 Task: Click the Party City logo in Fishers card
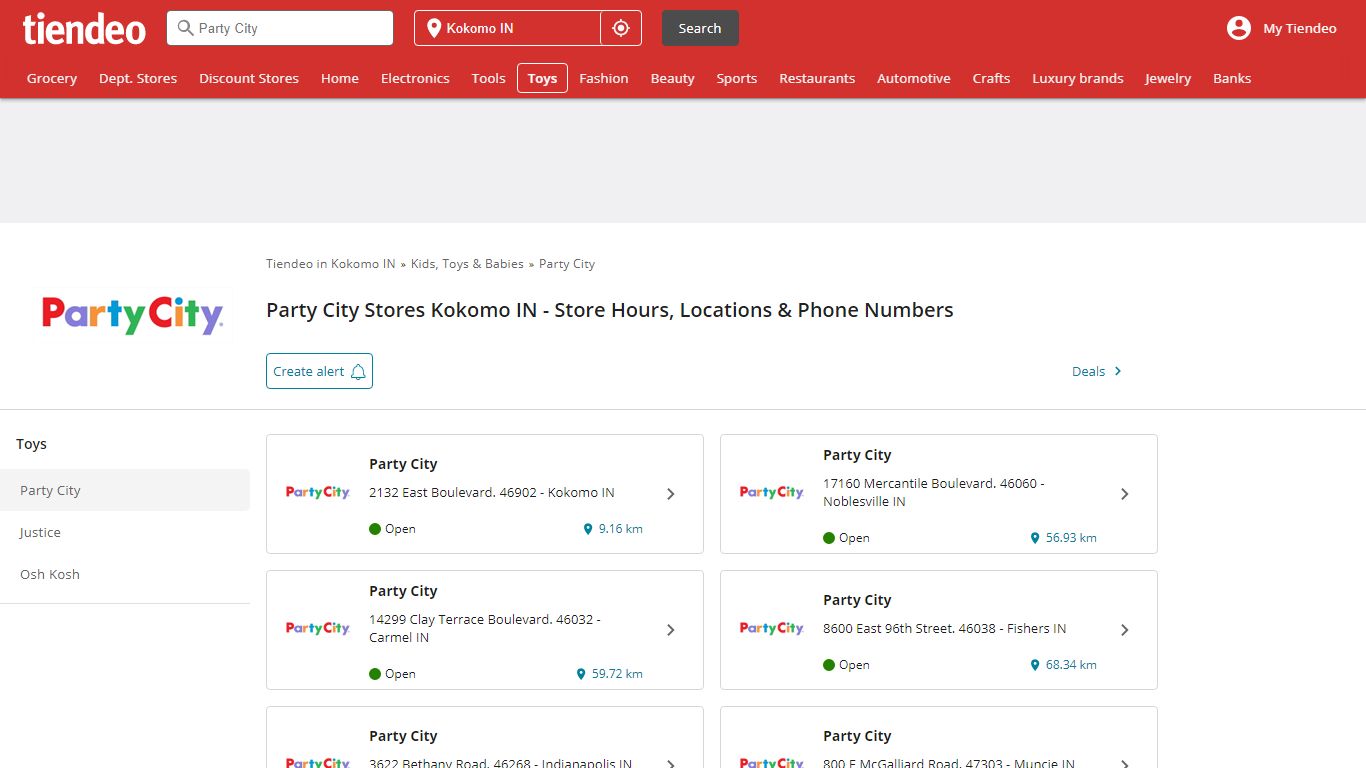pos(772,628)
